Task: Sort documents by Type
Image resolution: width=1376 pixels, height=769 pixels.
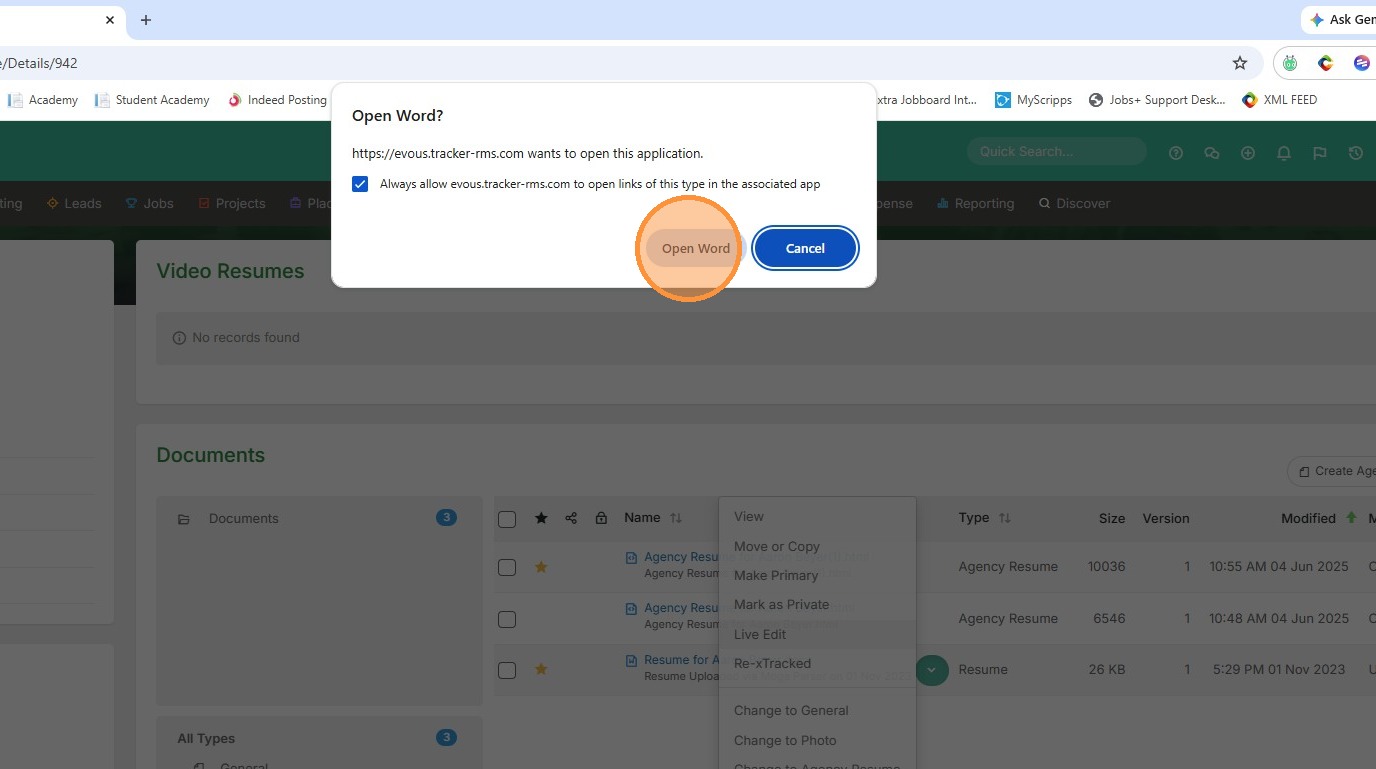Action: point(984,518)
